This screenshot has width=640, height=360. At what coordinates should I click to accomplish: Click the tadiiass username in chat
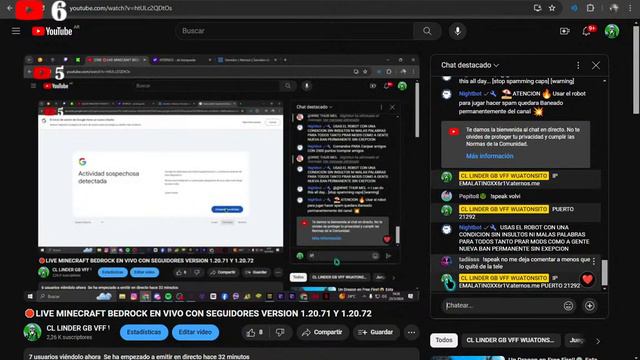coord(469,260)
